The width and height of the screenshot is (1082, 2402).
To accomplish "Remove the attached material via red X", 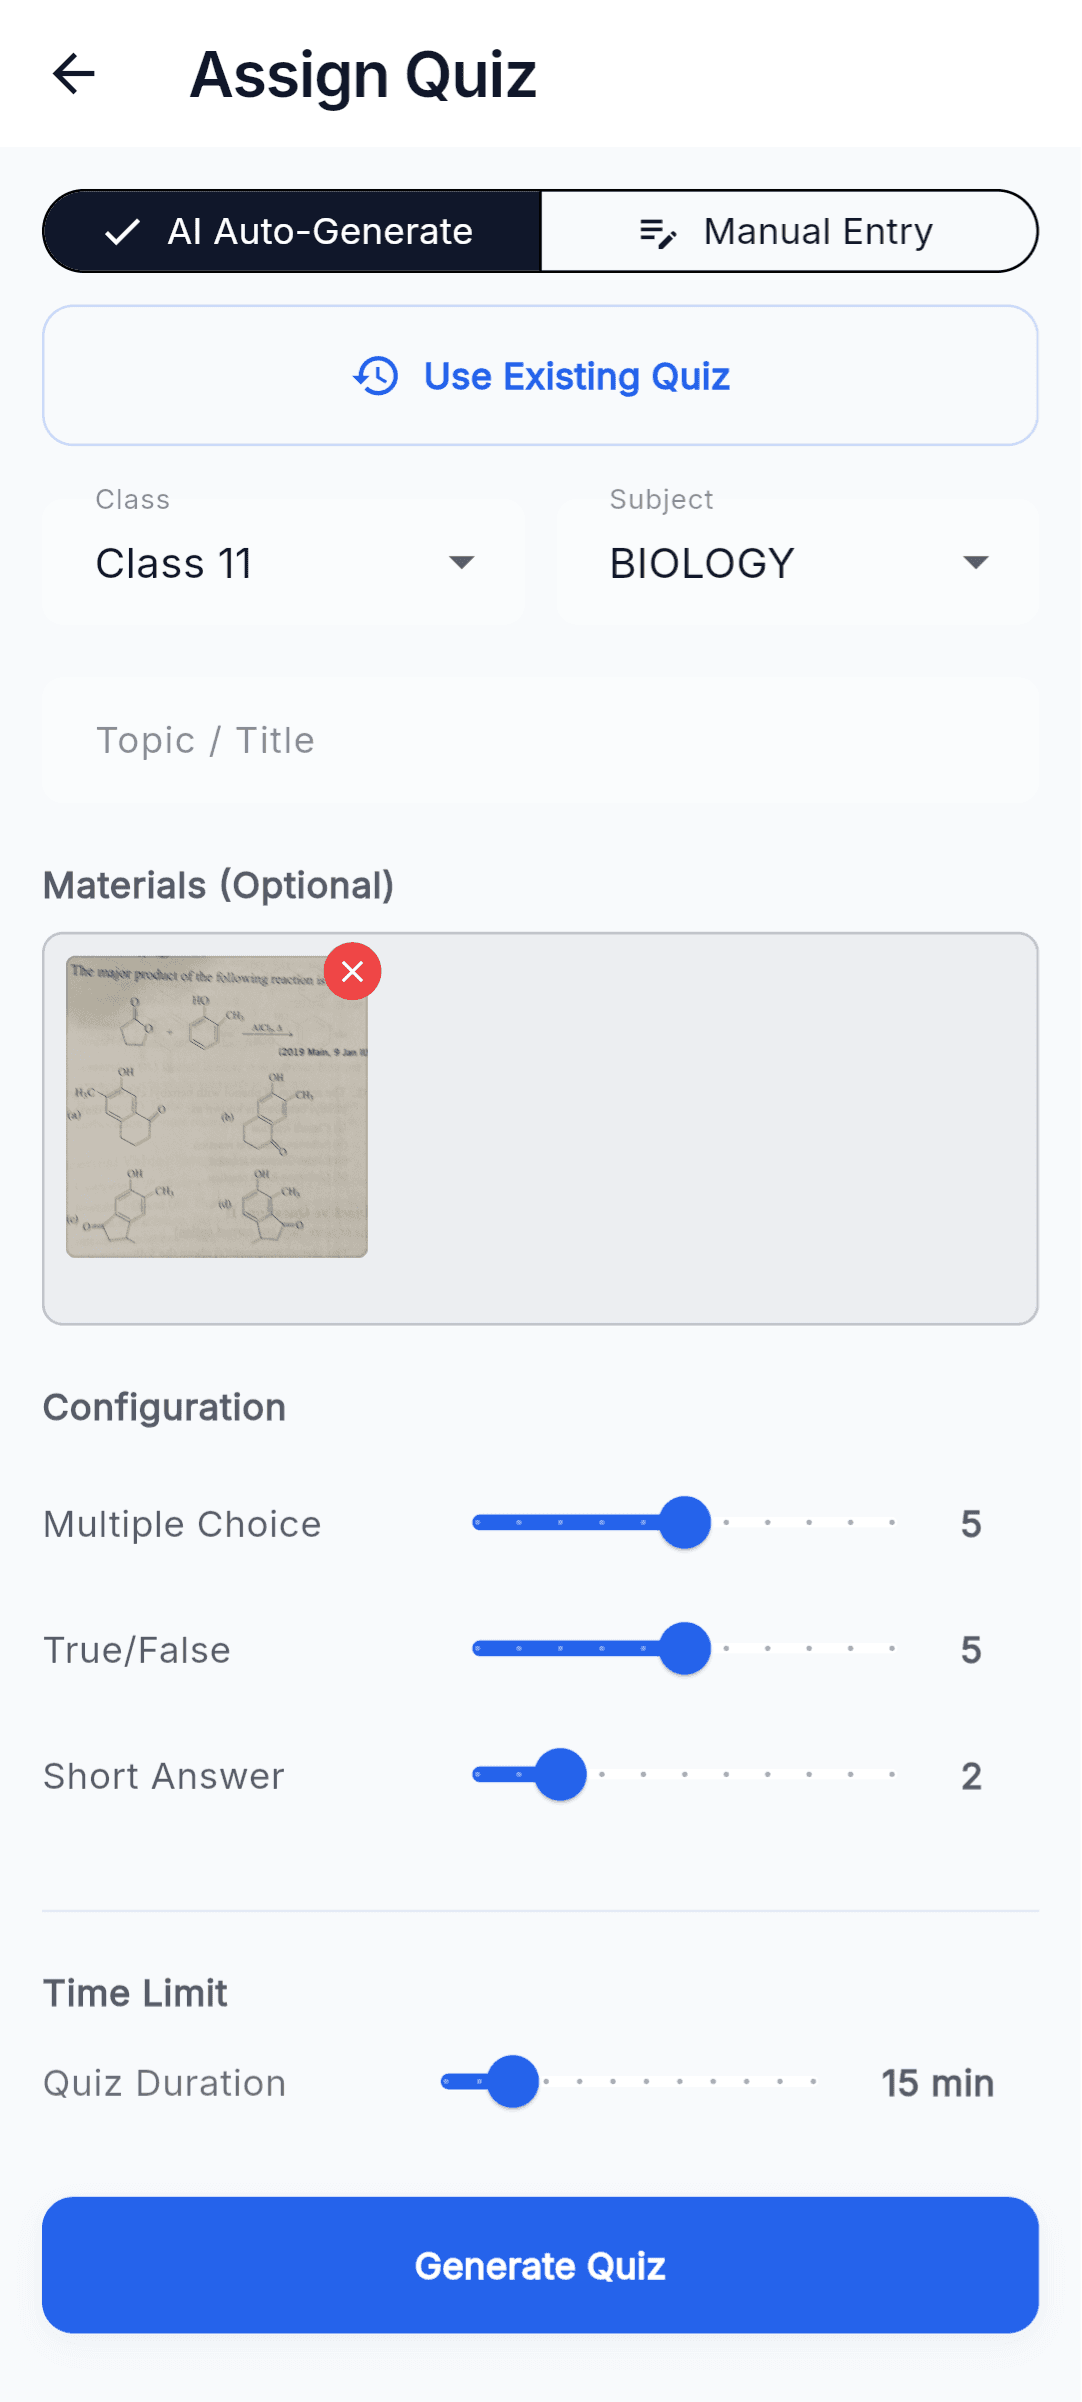I will (x=351, y=971).
